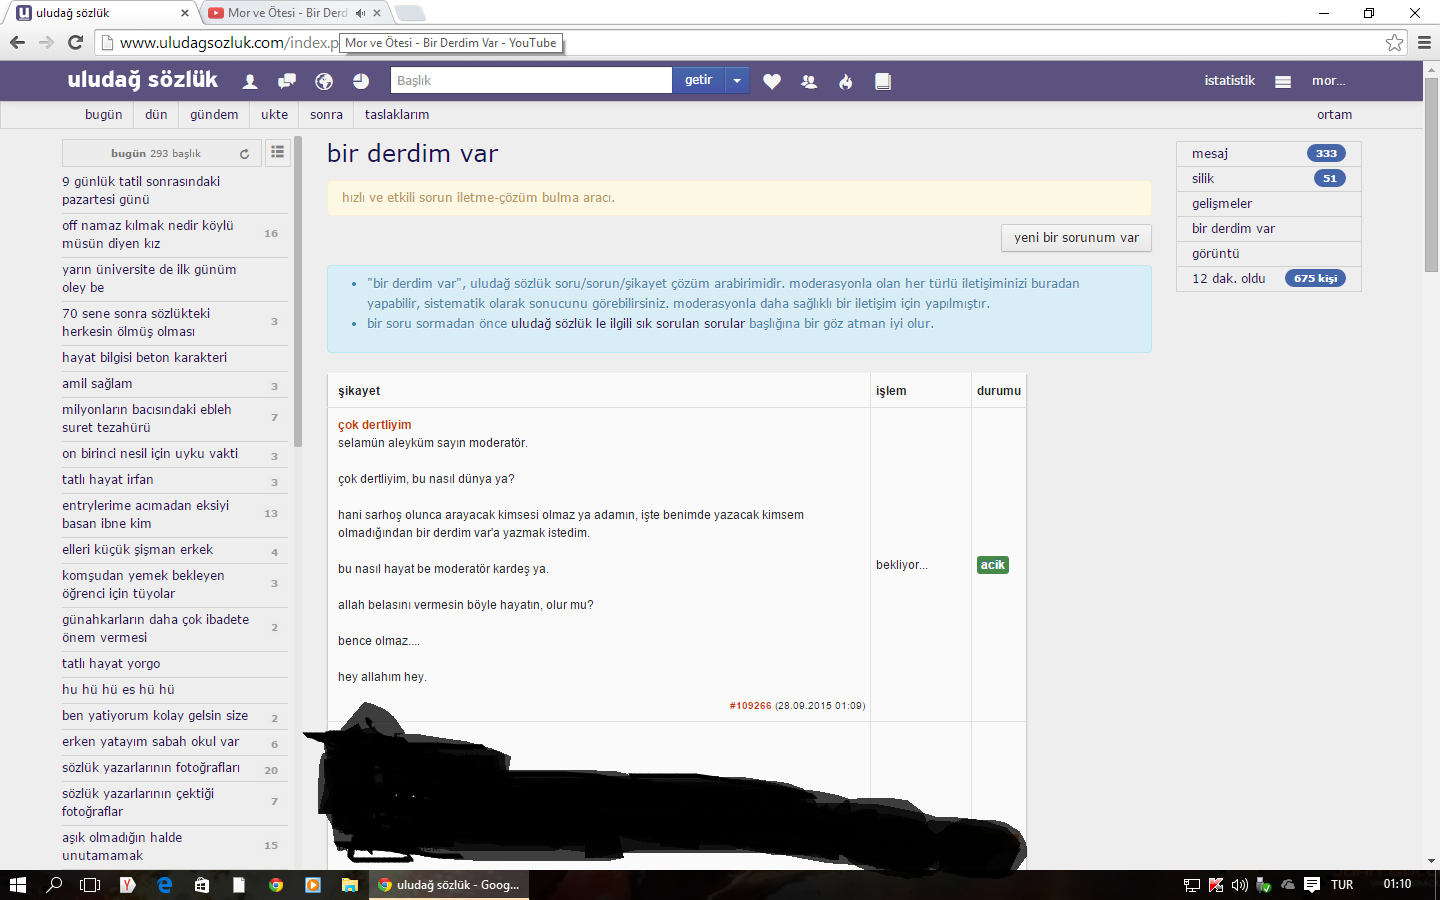Image resolution: width=1440 pixels, height=900 pixels.
Task: Click the book icon in header
Action: pos(883,82)
